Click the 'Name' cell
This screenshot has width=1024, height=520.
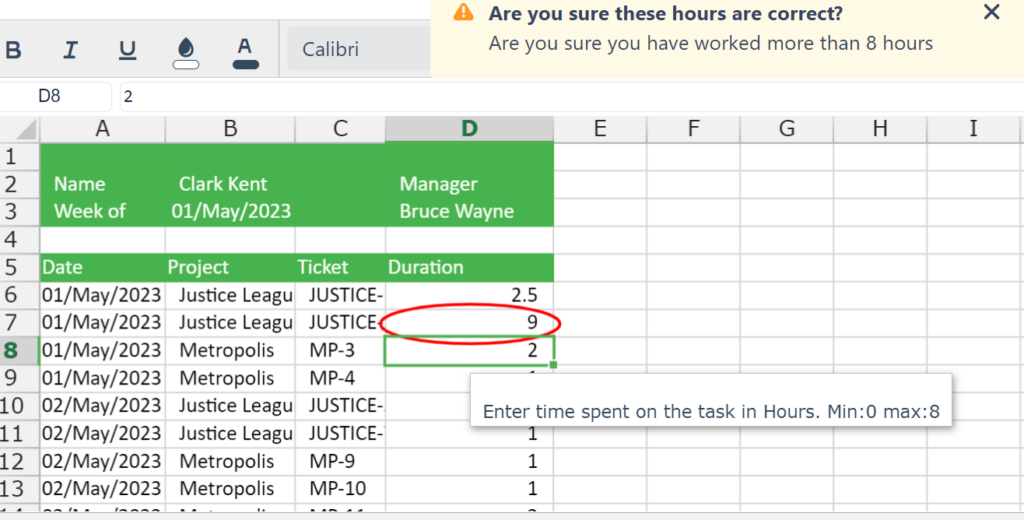[103, 184]
